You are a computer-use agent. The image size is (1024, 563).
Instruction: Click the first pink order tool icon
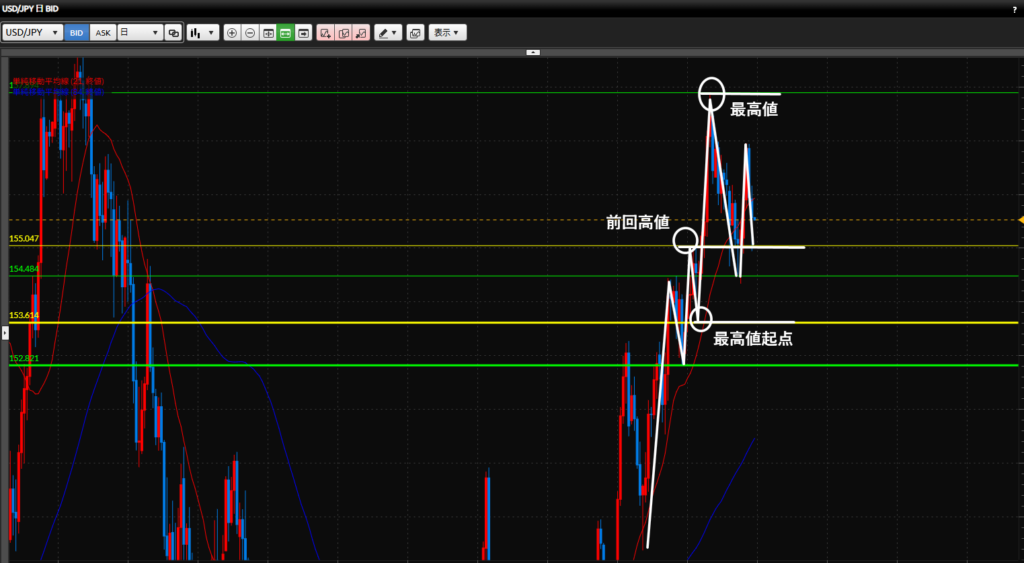pyautogui.click(x=325, y=32)
